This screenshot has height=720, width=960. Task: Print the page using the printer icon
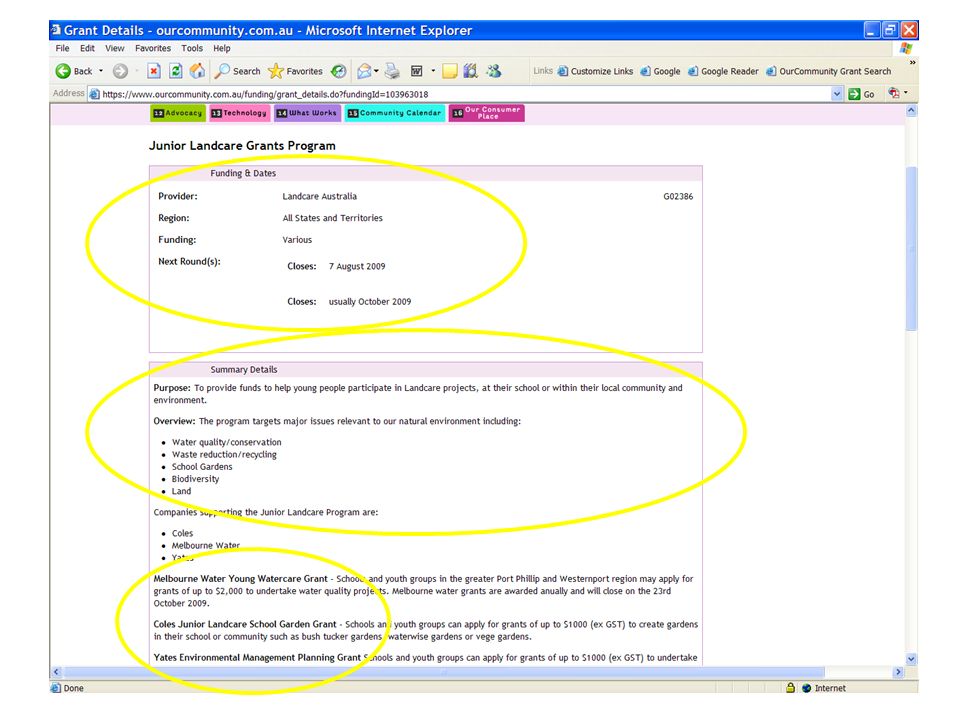coord(392,71)
